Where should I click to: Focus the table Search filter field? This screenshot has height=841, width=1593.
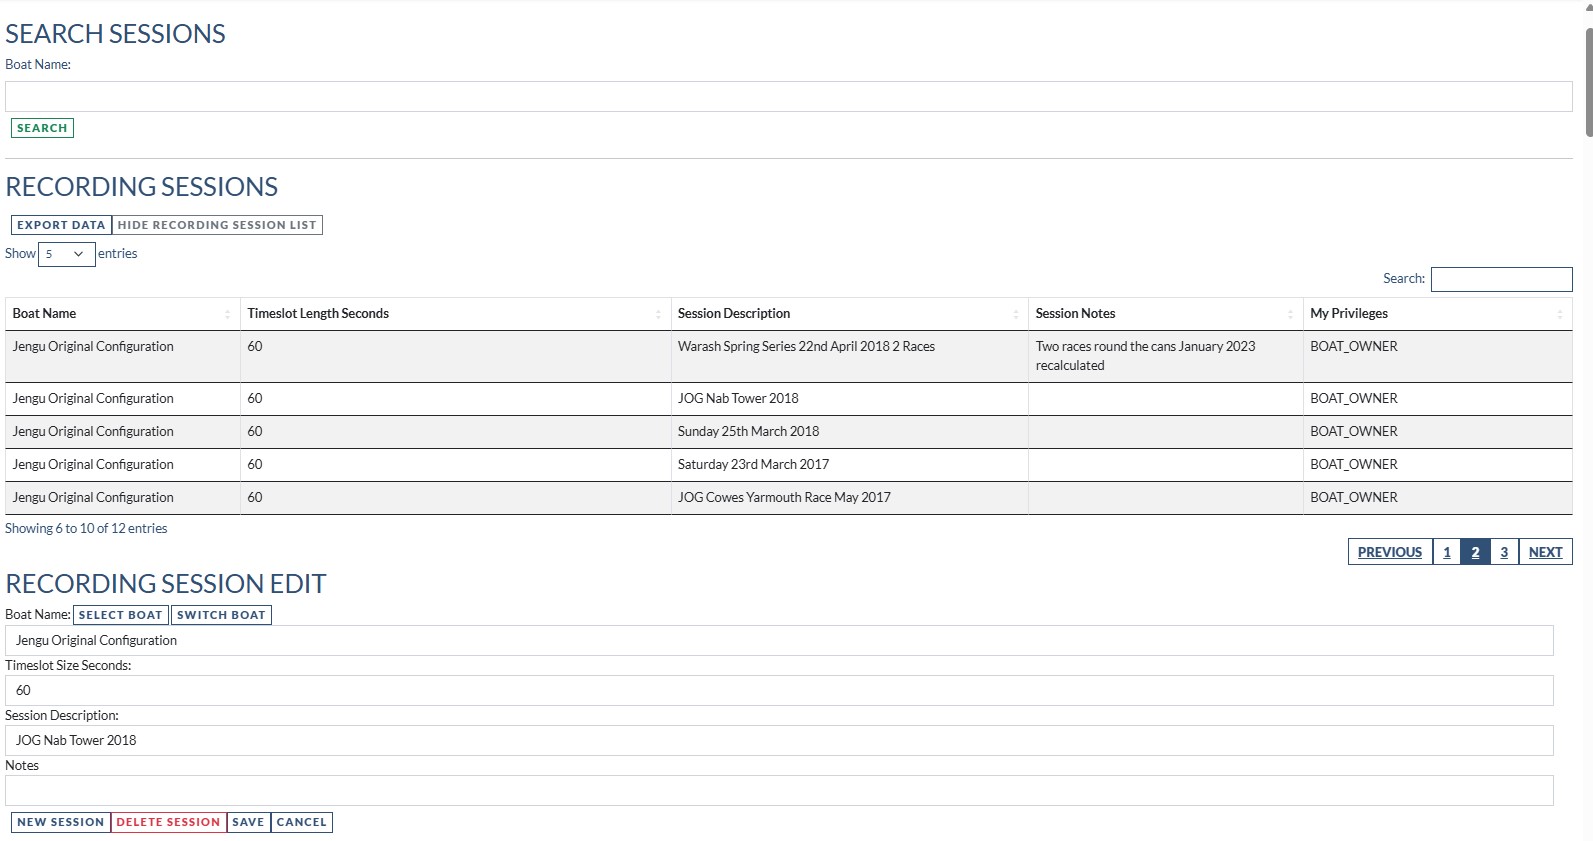pos(1501,279)
